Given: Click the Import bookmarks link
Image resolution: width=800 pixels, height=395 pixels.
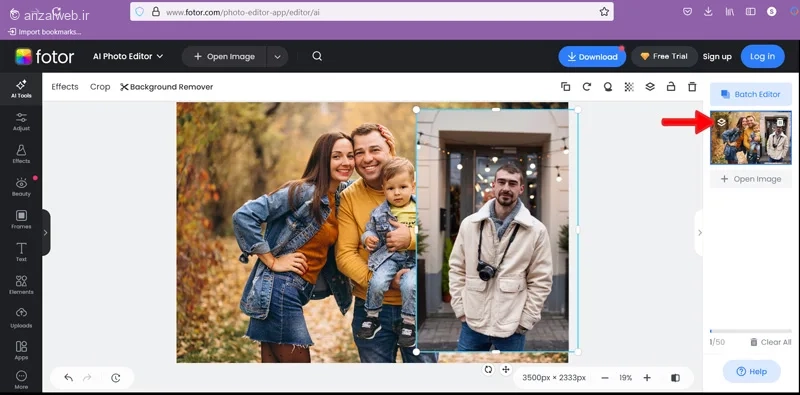Looking at the screenshot, I should coord(45,32).
